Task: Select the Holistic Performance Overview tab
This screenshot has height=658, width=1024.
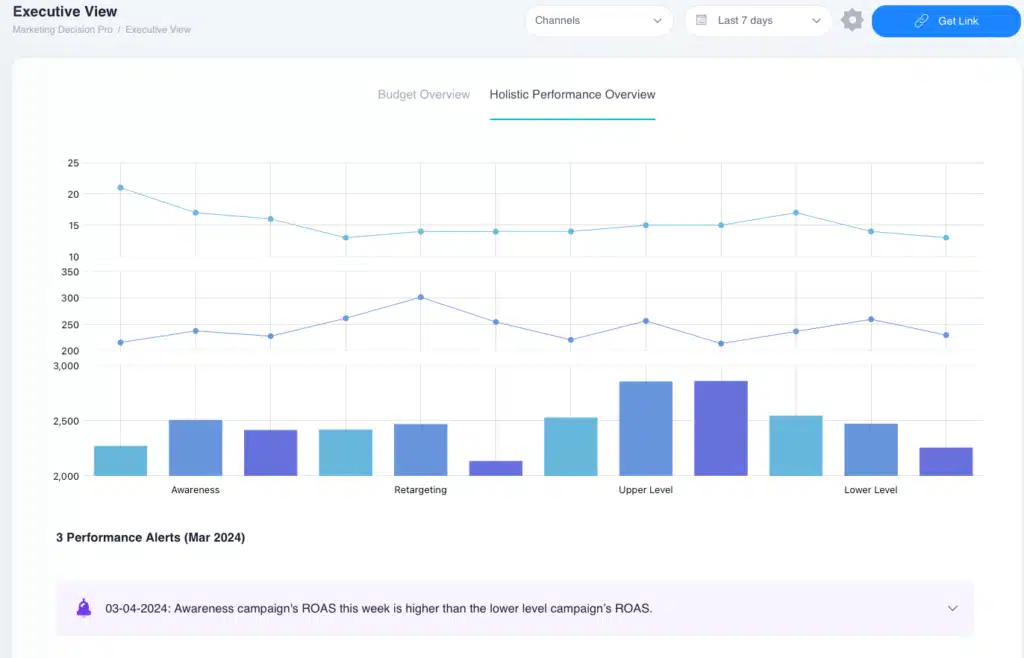Action: click(x=572, y=94)
